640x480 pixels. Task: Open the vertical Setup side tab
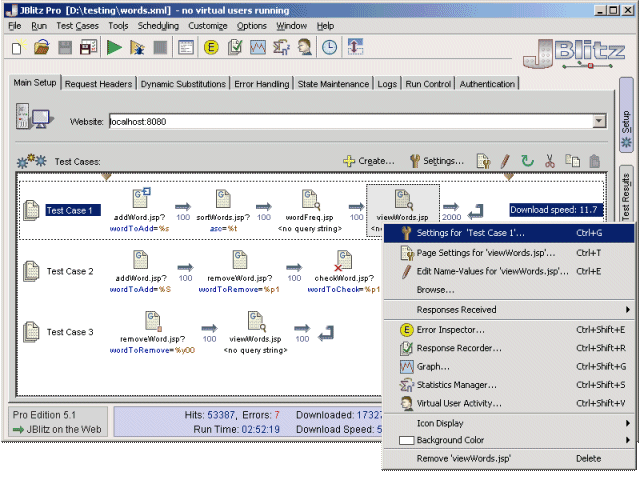(626, 115)
